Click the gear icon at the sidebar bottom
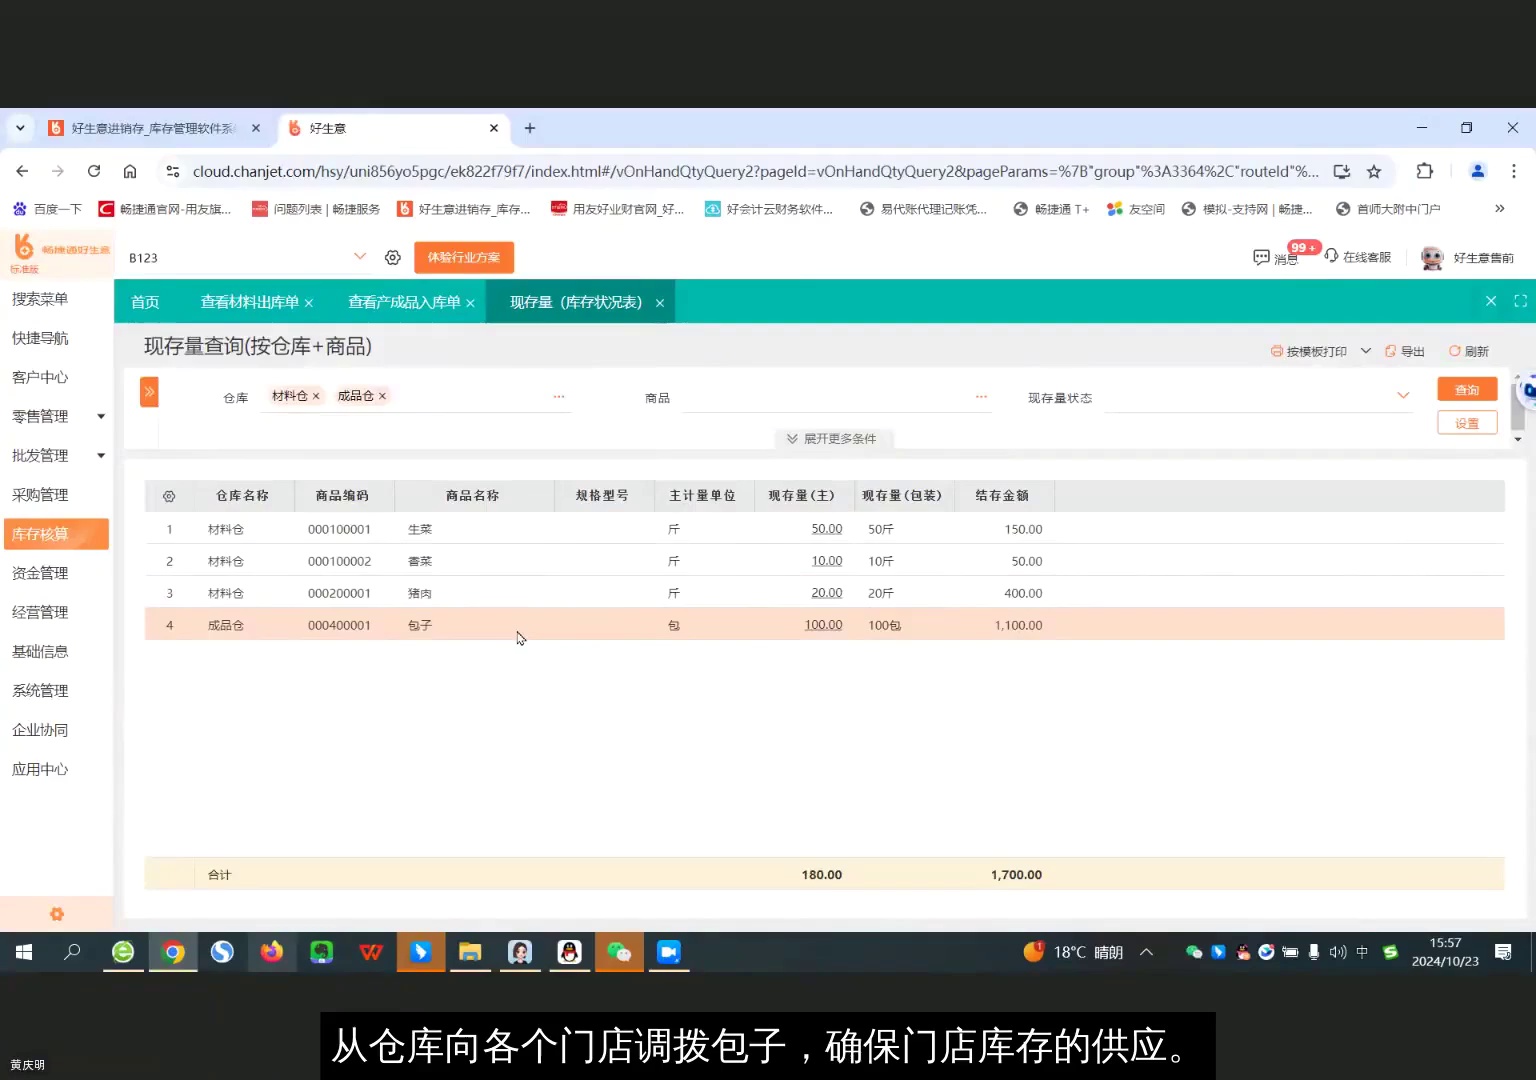 (x=56, y=913)
